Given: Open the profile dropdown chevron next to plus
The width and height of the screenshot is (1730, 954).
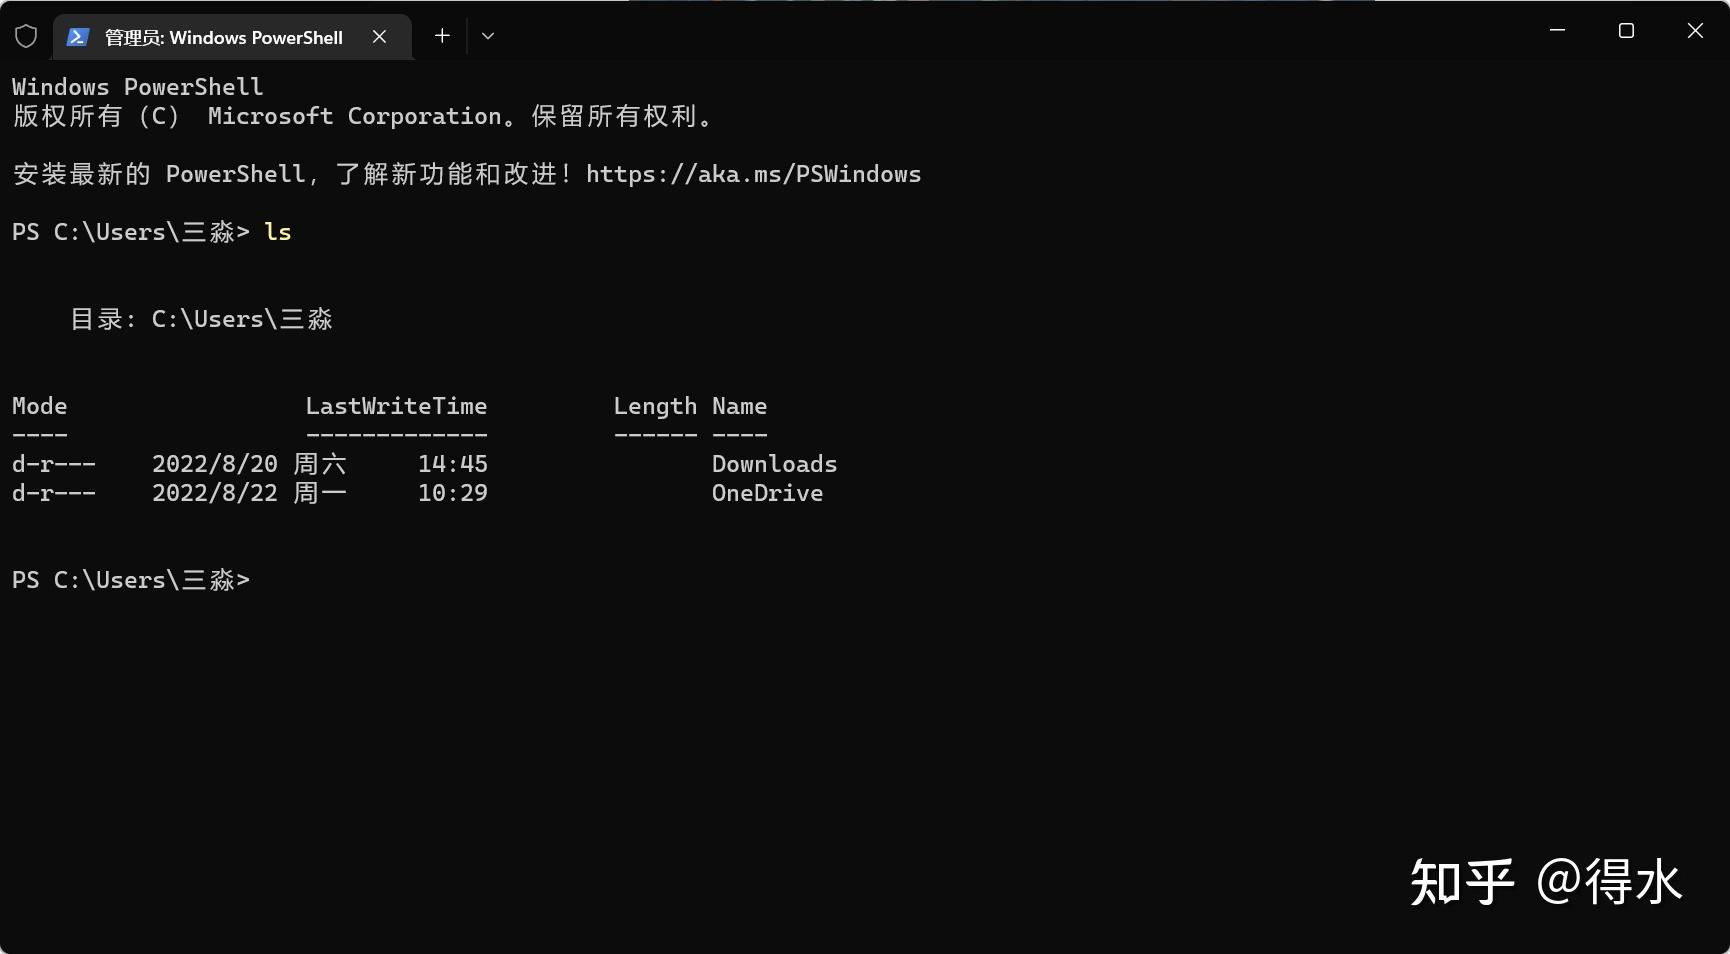Looking at the screenshot, I should [x=487, y=36].
